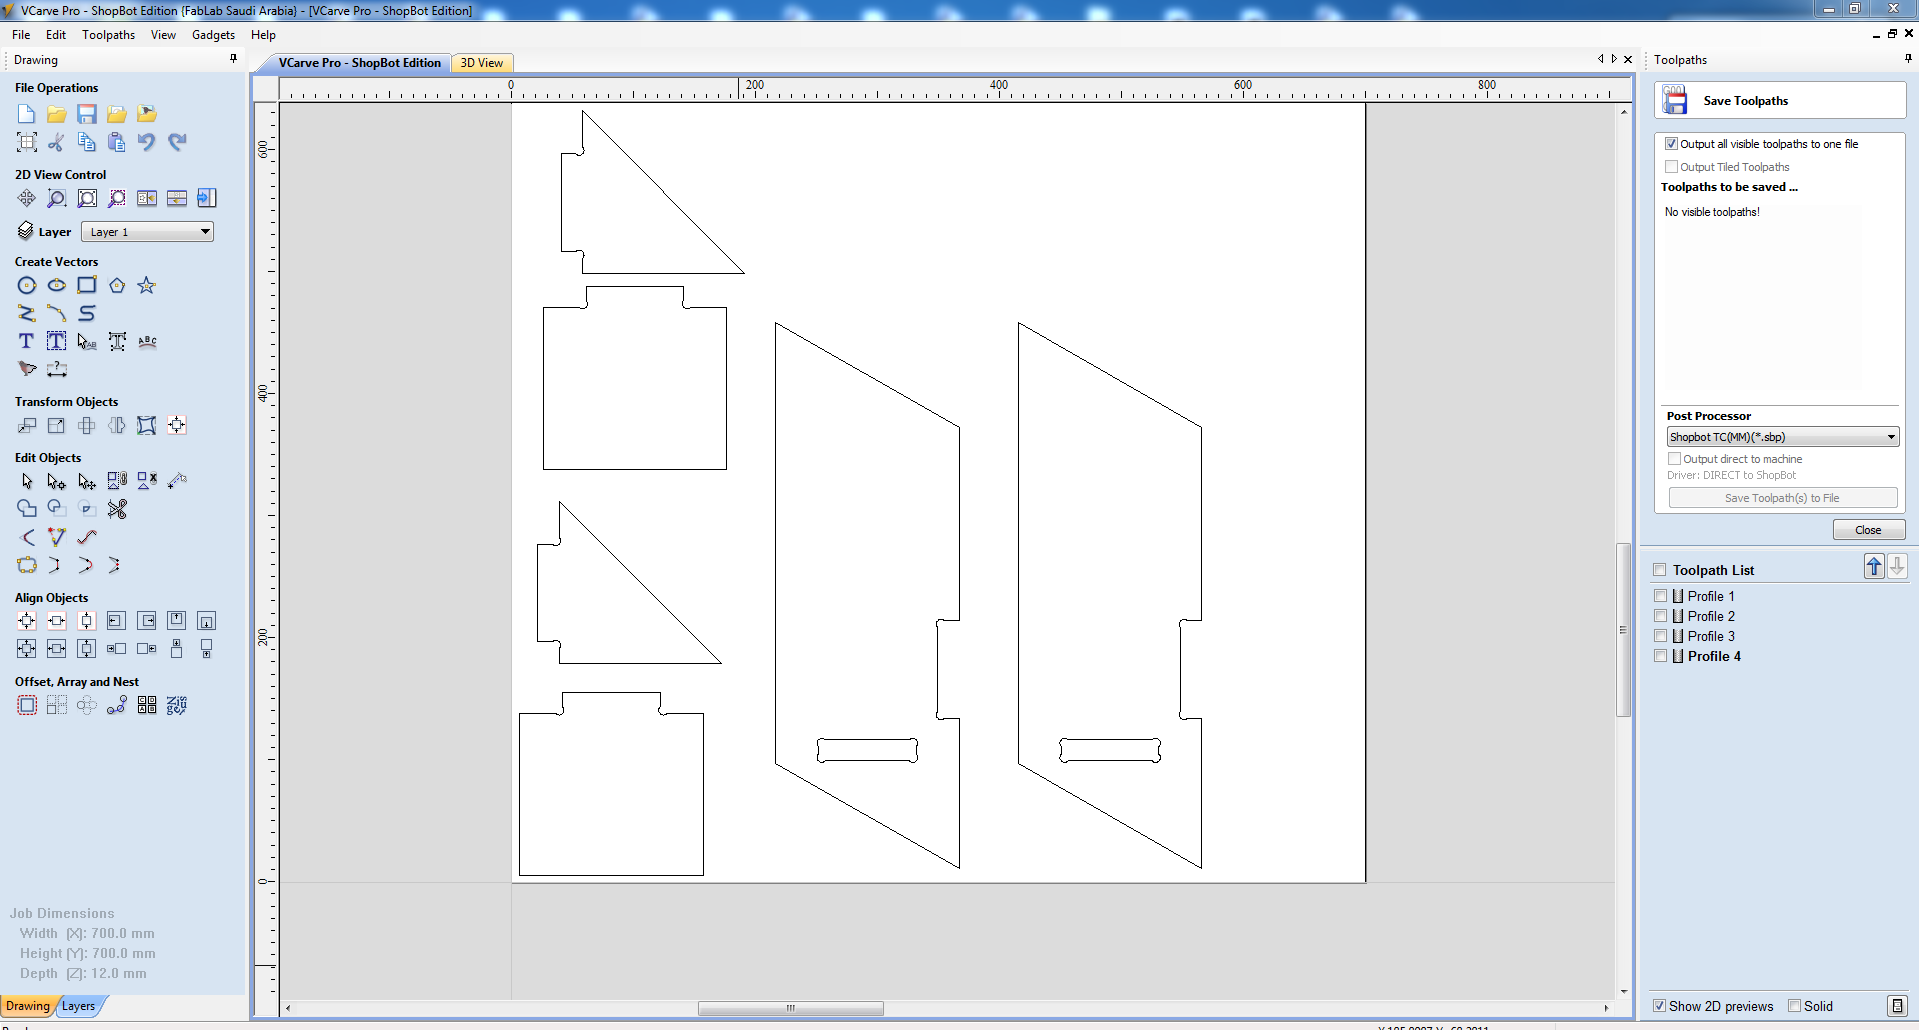
Task: Open the Layer 1 dropdown
Action: click(x=147, y=232)
